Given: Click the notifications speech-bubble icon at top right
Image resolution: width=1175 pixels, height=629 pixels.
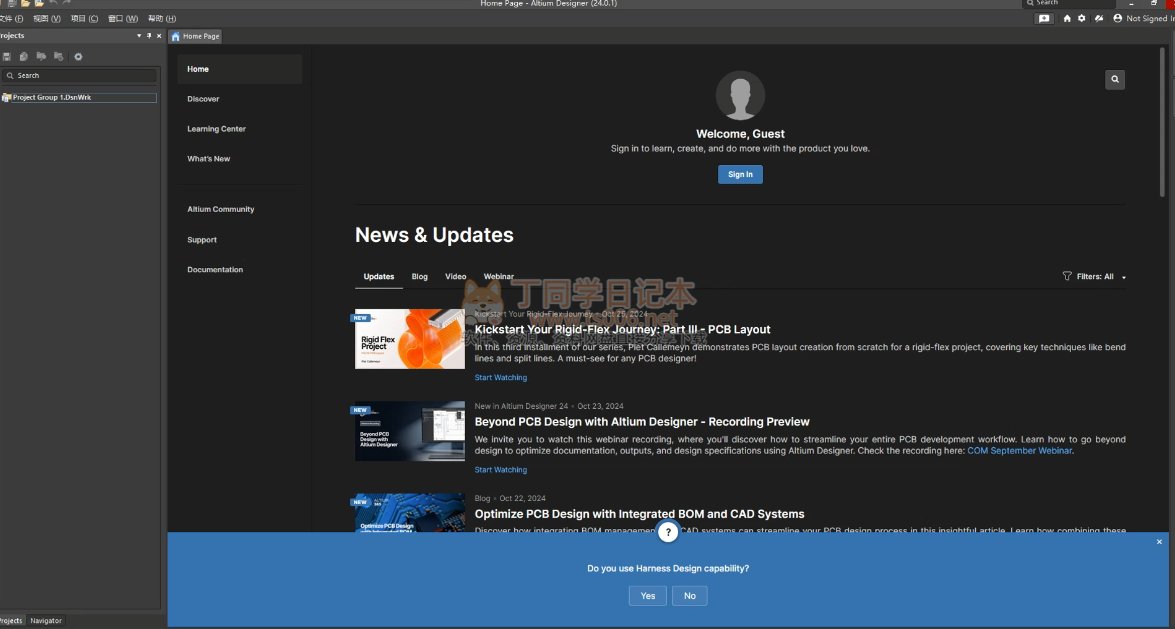Looking at the screenshot, I should (x=1044, y=19).
